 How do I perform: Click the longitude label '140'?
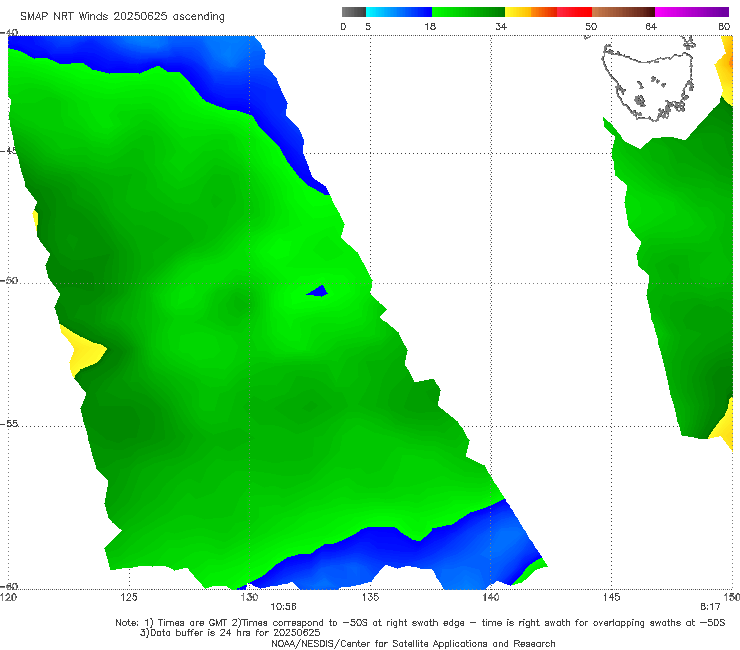(x=491, y=598)
